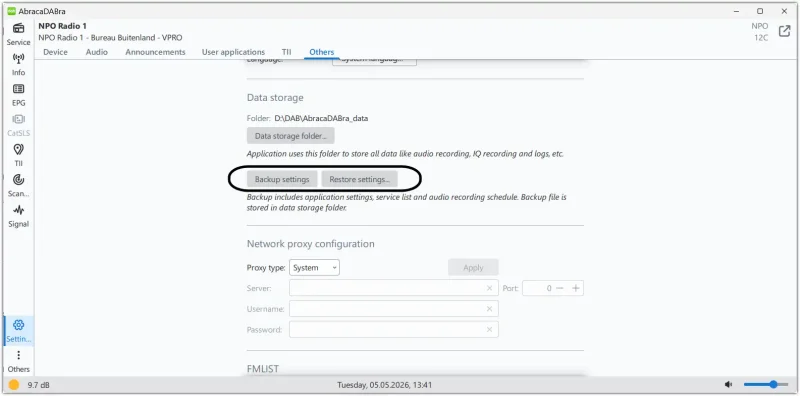This screenshot has height=396, width=800.
Task: Adjust the volume slider handle
Action: pyautogui.click(x=773, y=384)
